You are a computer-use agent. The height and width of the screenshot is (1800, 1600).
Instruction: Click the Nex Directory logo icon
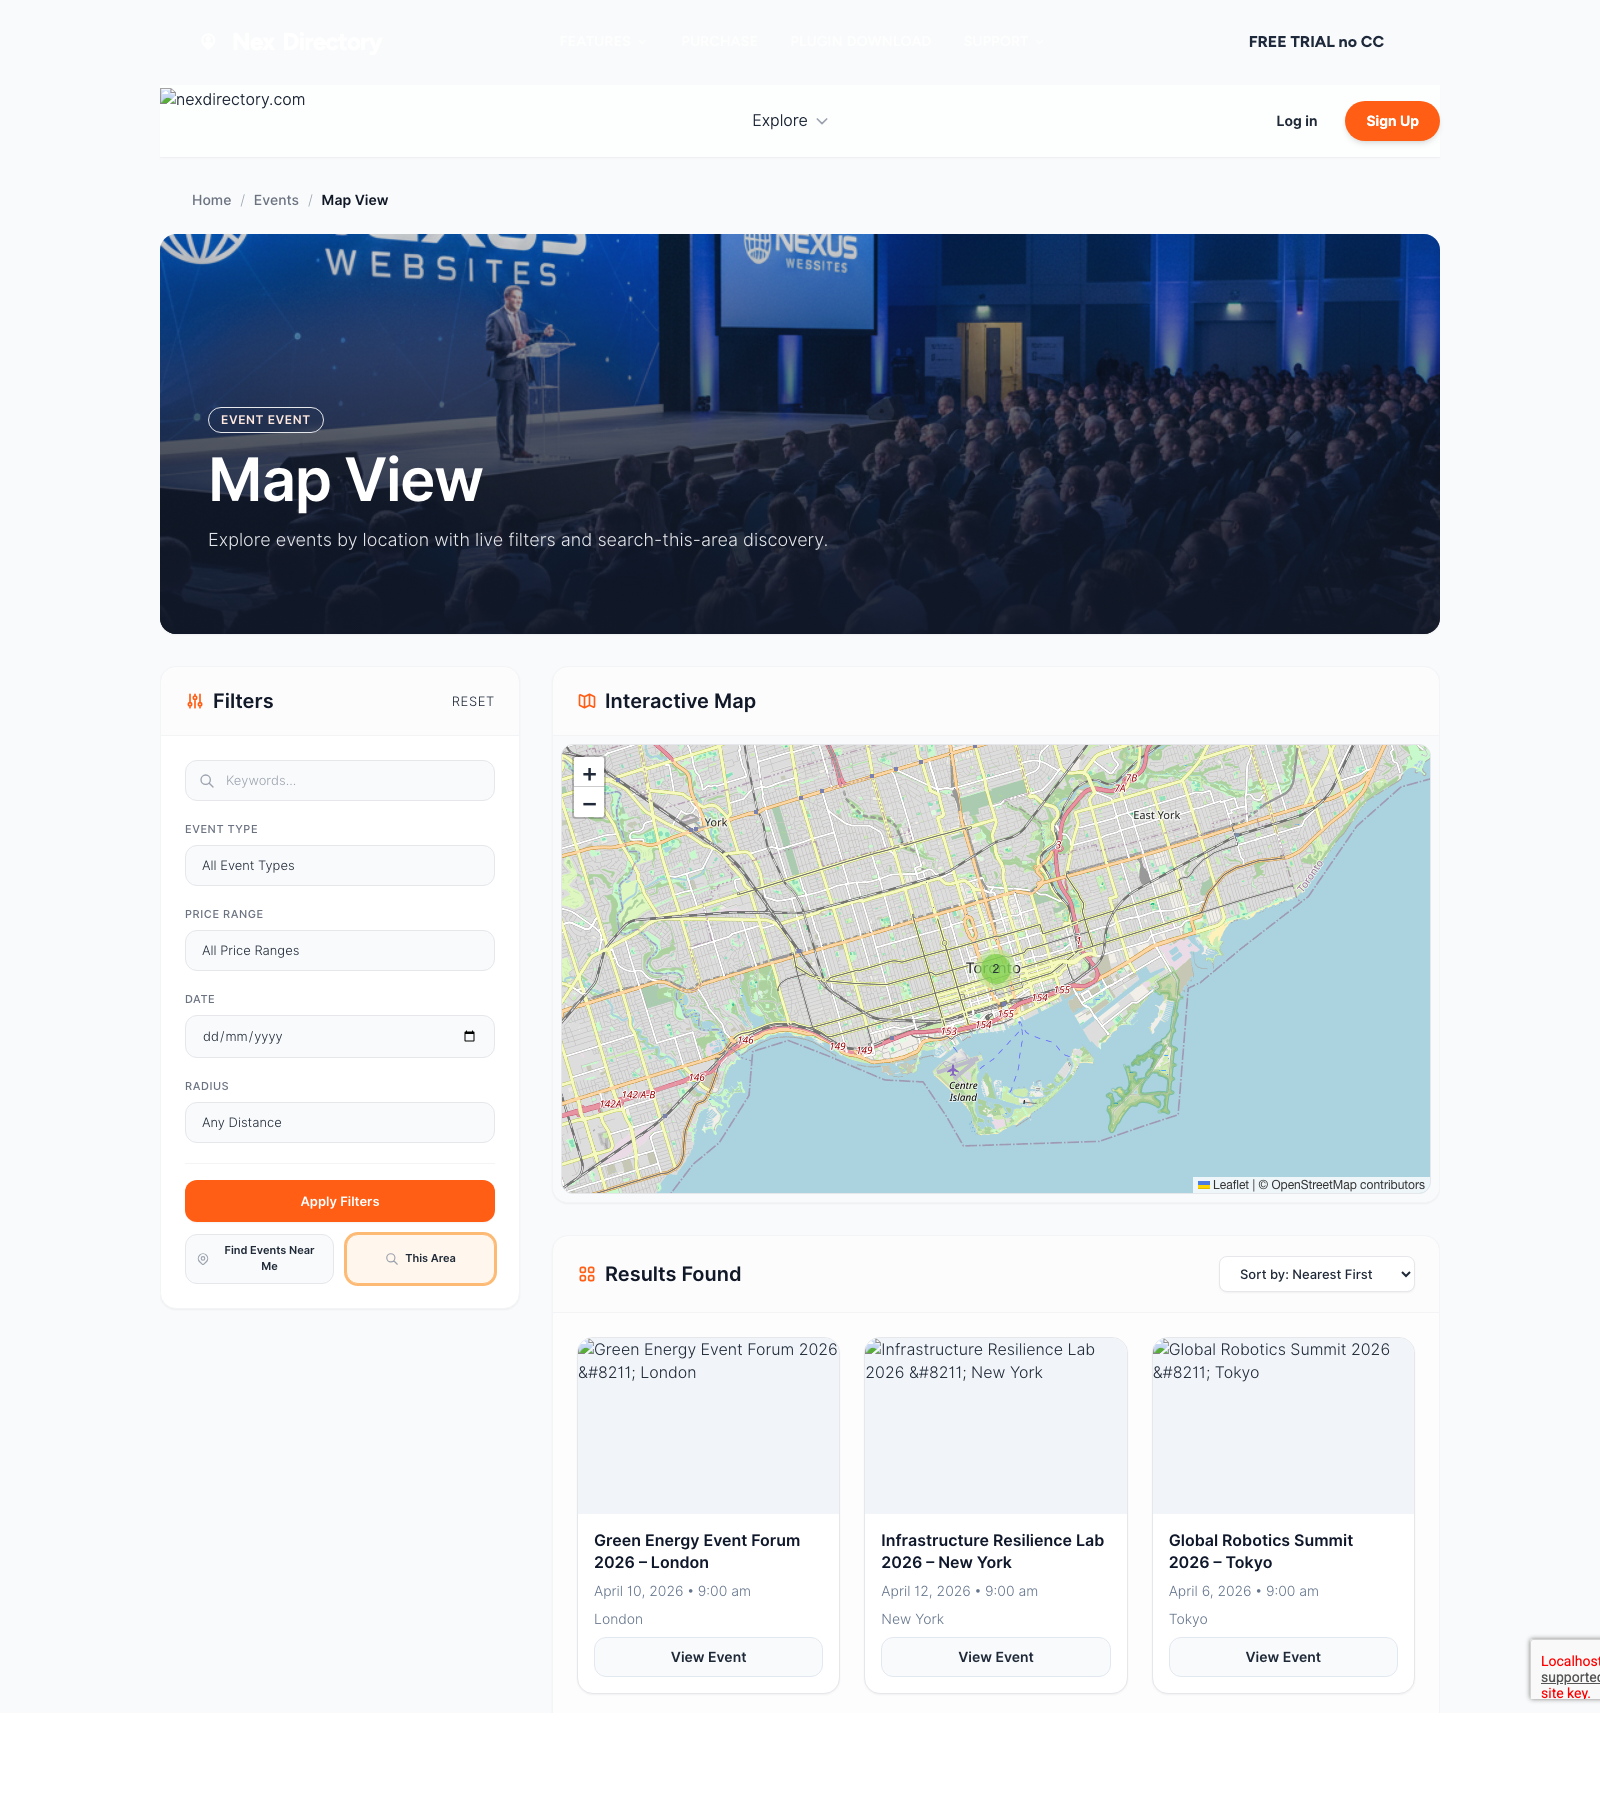[x=209, y=41]
